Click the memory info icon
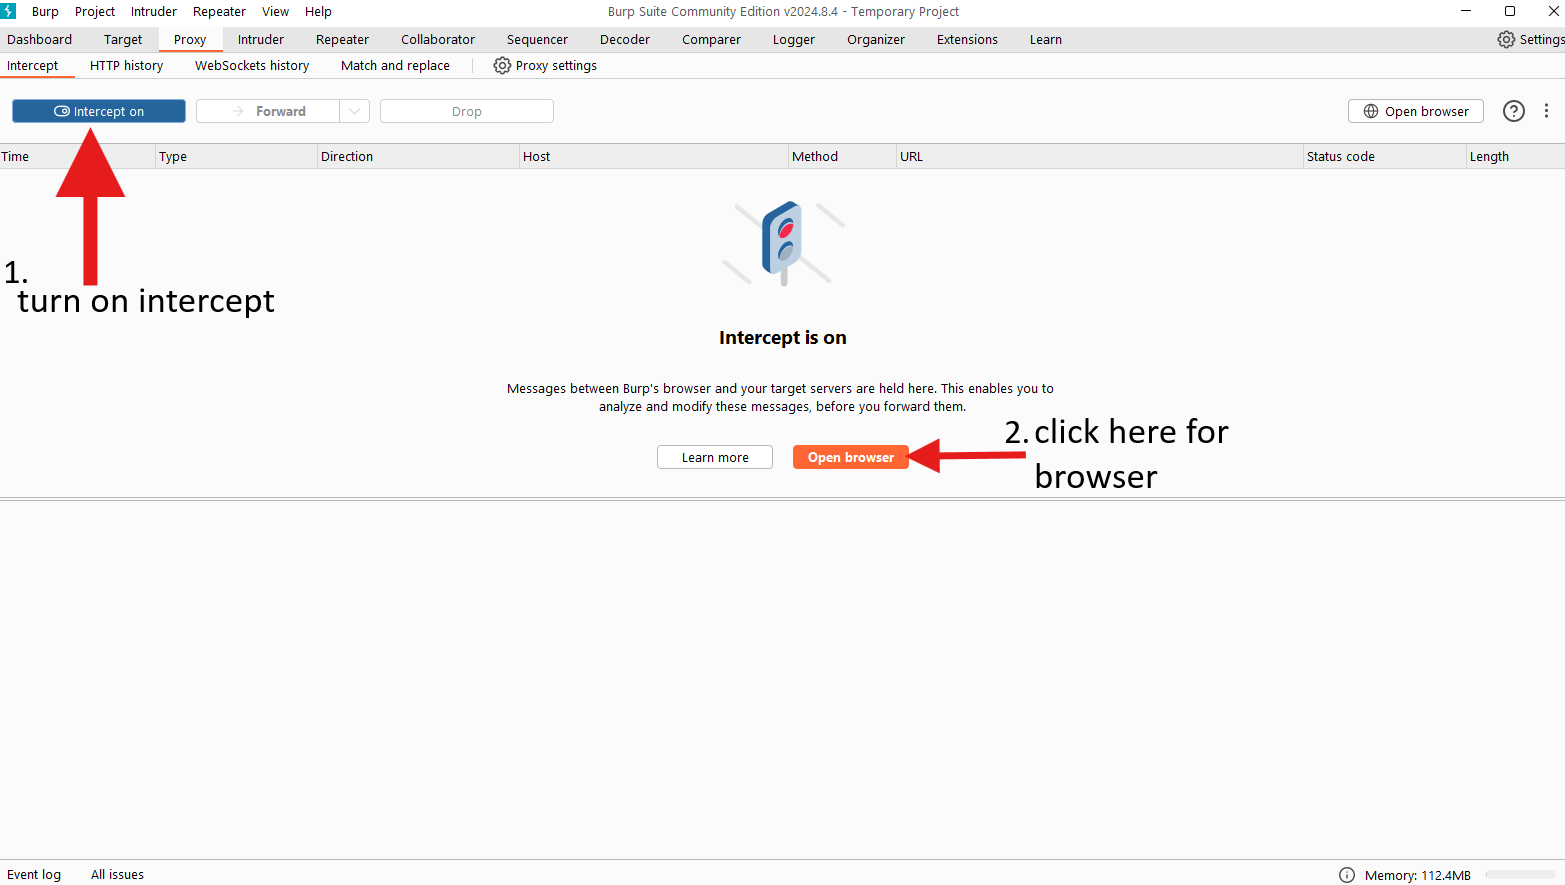 pyautogui.click(x=1347, y=875)
